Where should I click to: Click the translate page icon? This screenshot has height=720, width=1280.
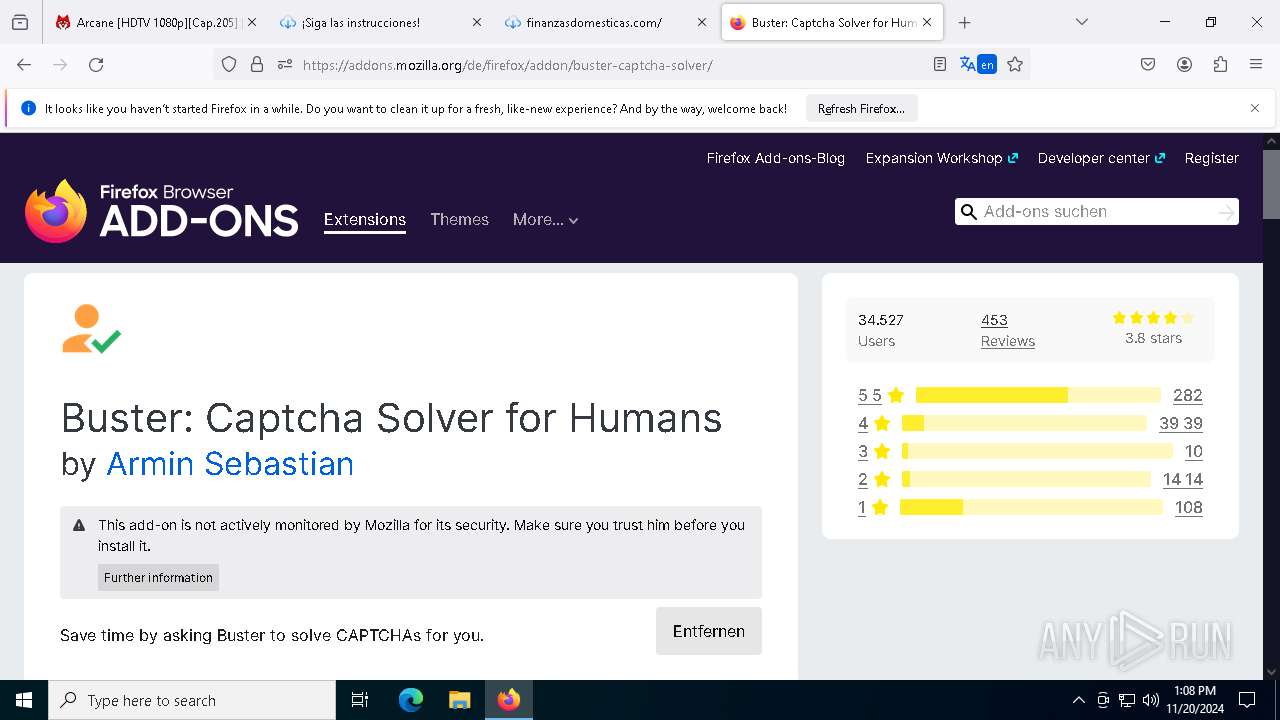click(977, 65)
